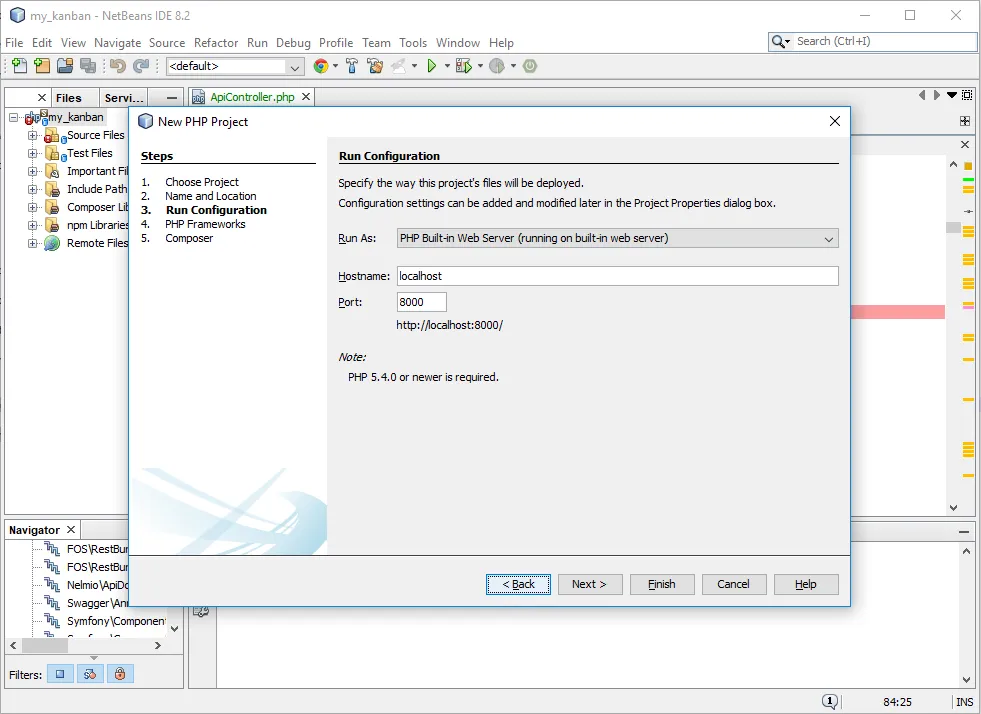This screenshot has height=714, width=981.
Task: Select the ApiController.php editor tab
Action: pyautogui.click(x=252, y=97)
